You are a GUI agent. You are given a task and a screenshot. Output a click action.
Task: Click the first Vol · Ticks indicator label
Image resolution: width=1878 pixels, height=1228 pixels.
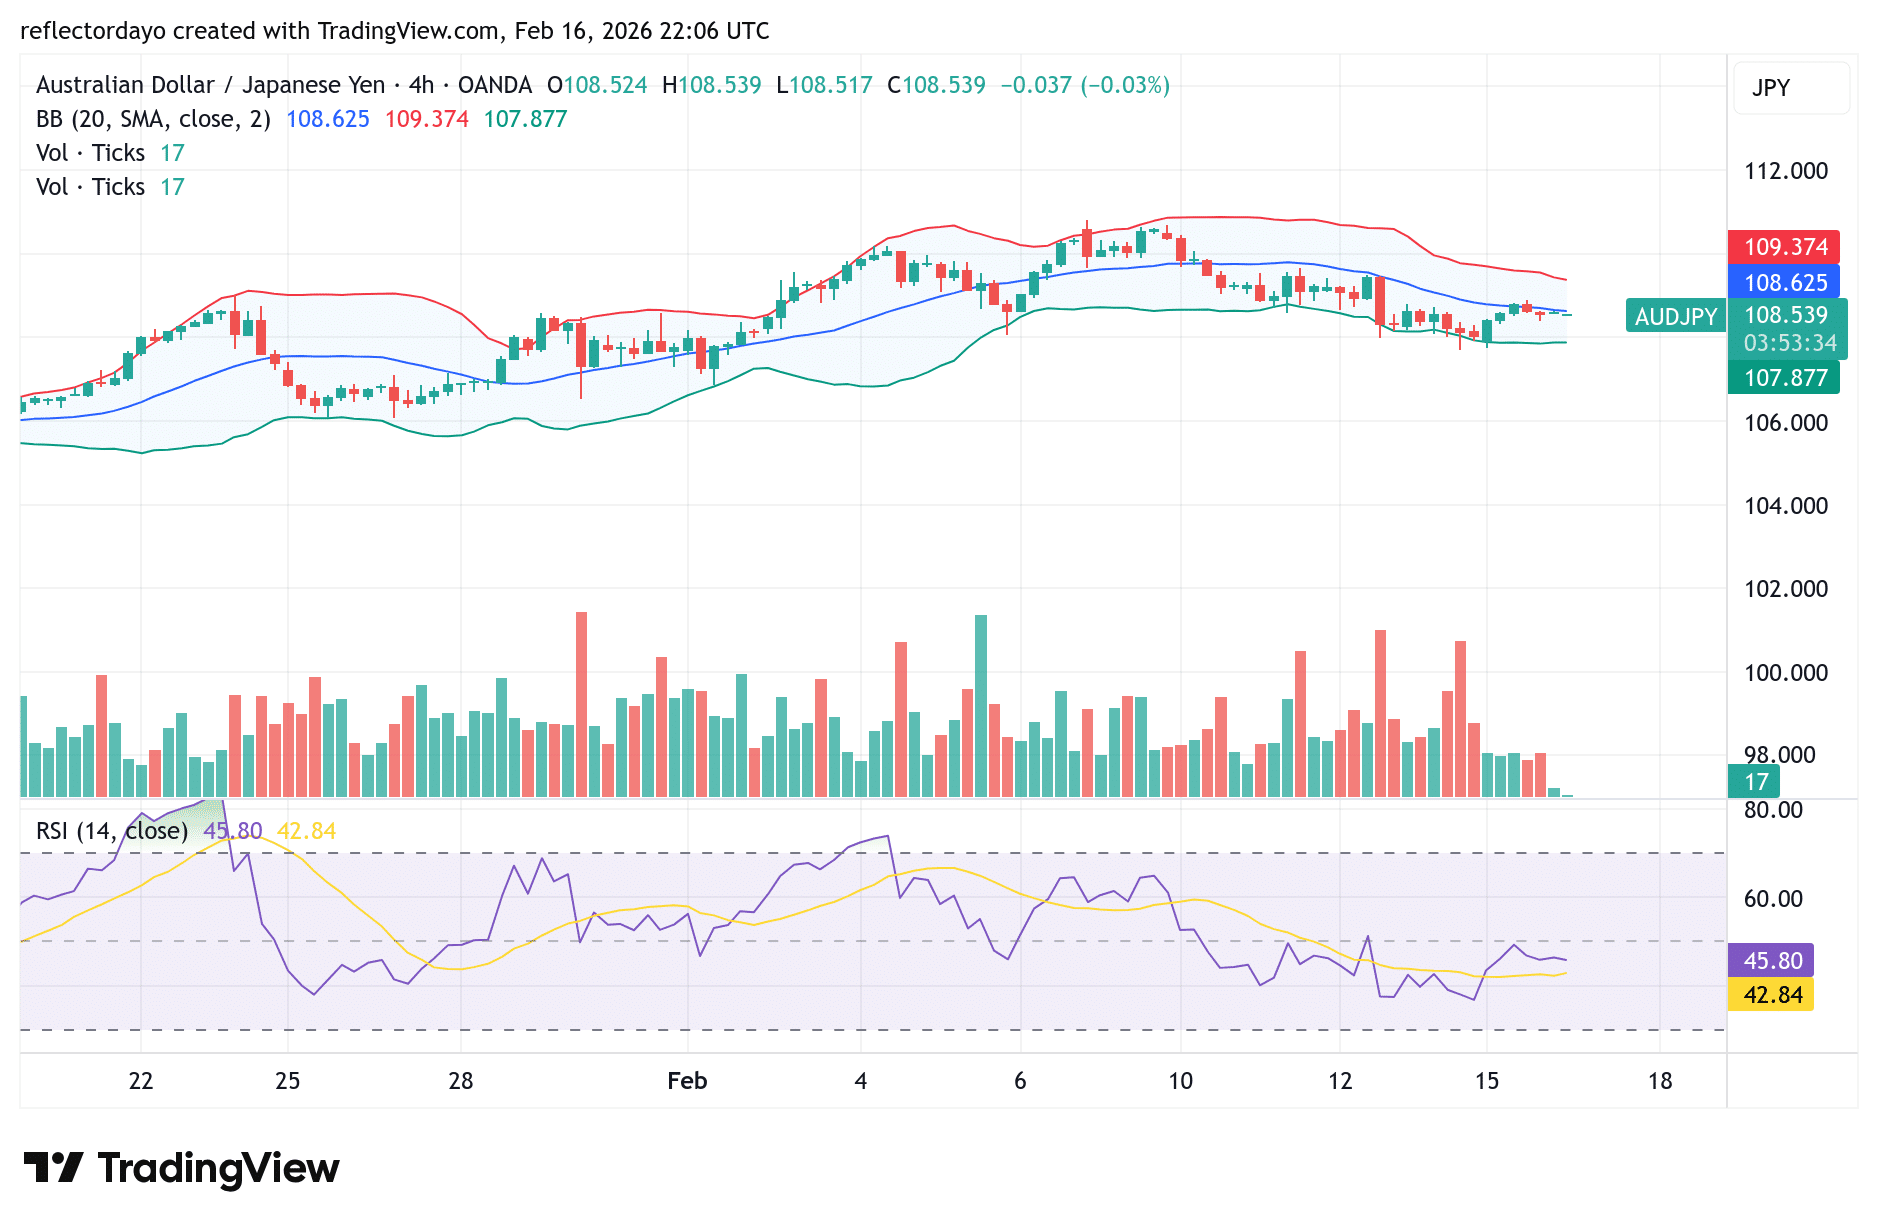pos(92,152)
